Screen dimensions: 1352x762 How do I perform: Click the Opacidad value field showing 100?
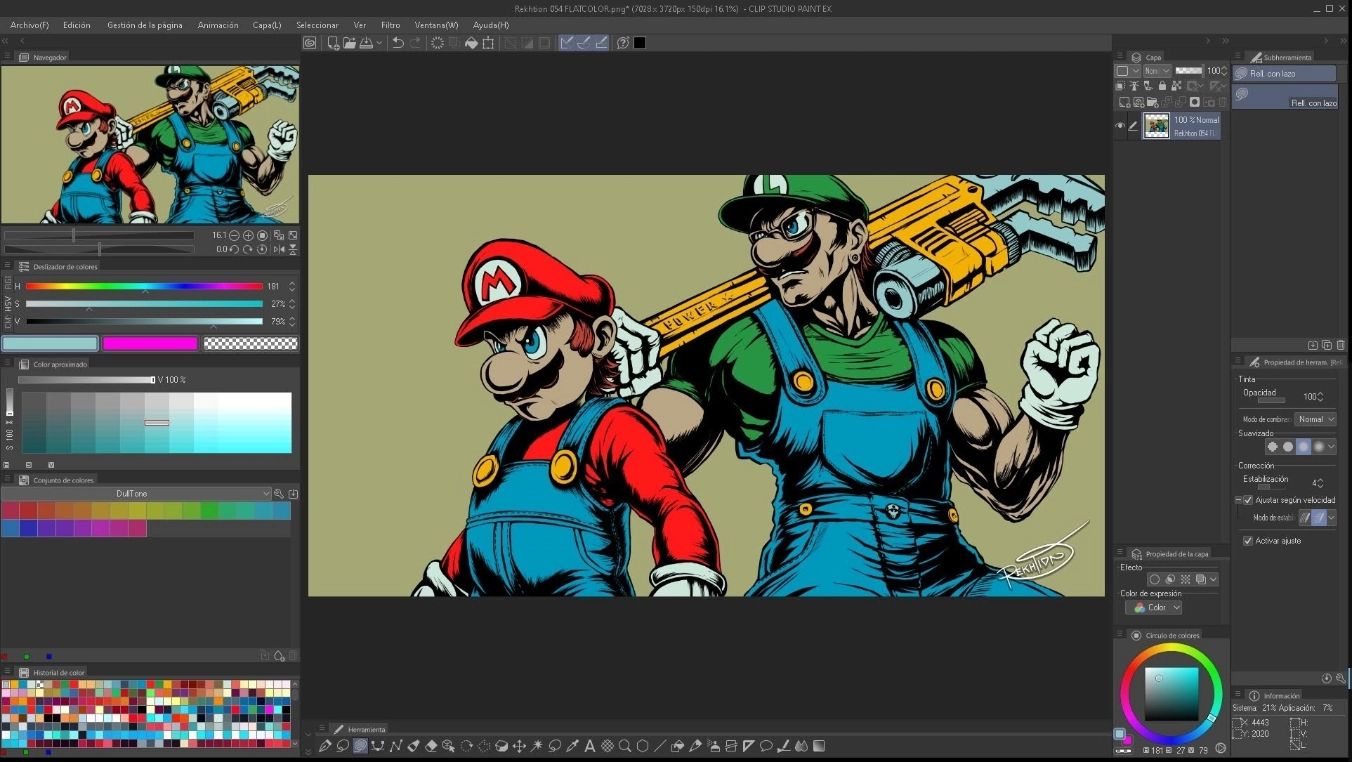[x=1311, y=397]
